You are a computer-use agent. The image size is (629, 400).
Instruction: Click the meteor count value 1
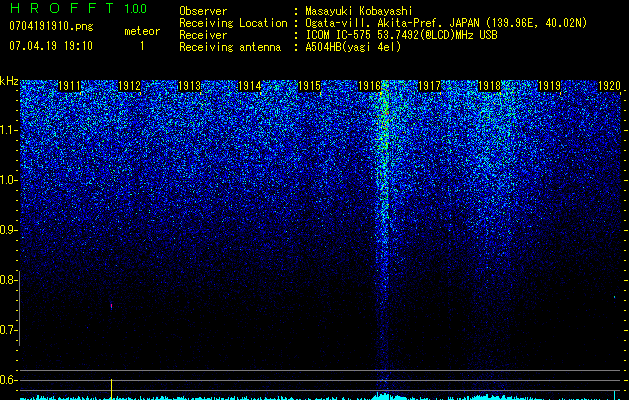coord(142,46)
